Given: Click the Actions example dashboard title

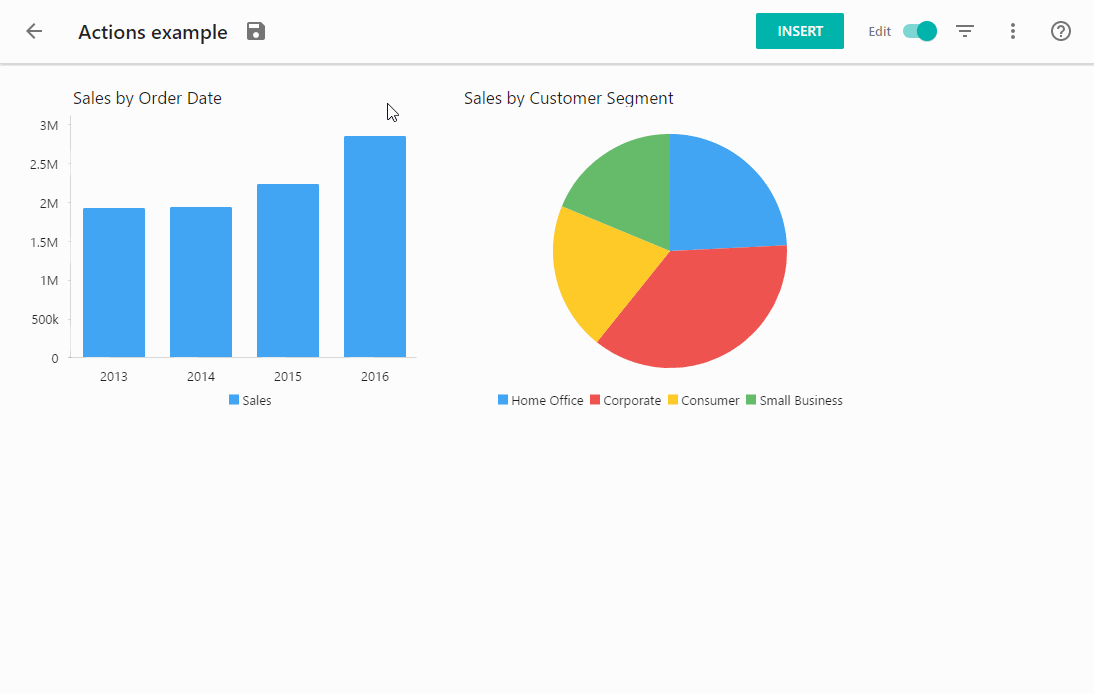Looking at the screenshot, I should (x=152, y=31).
